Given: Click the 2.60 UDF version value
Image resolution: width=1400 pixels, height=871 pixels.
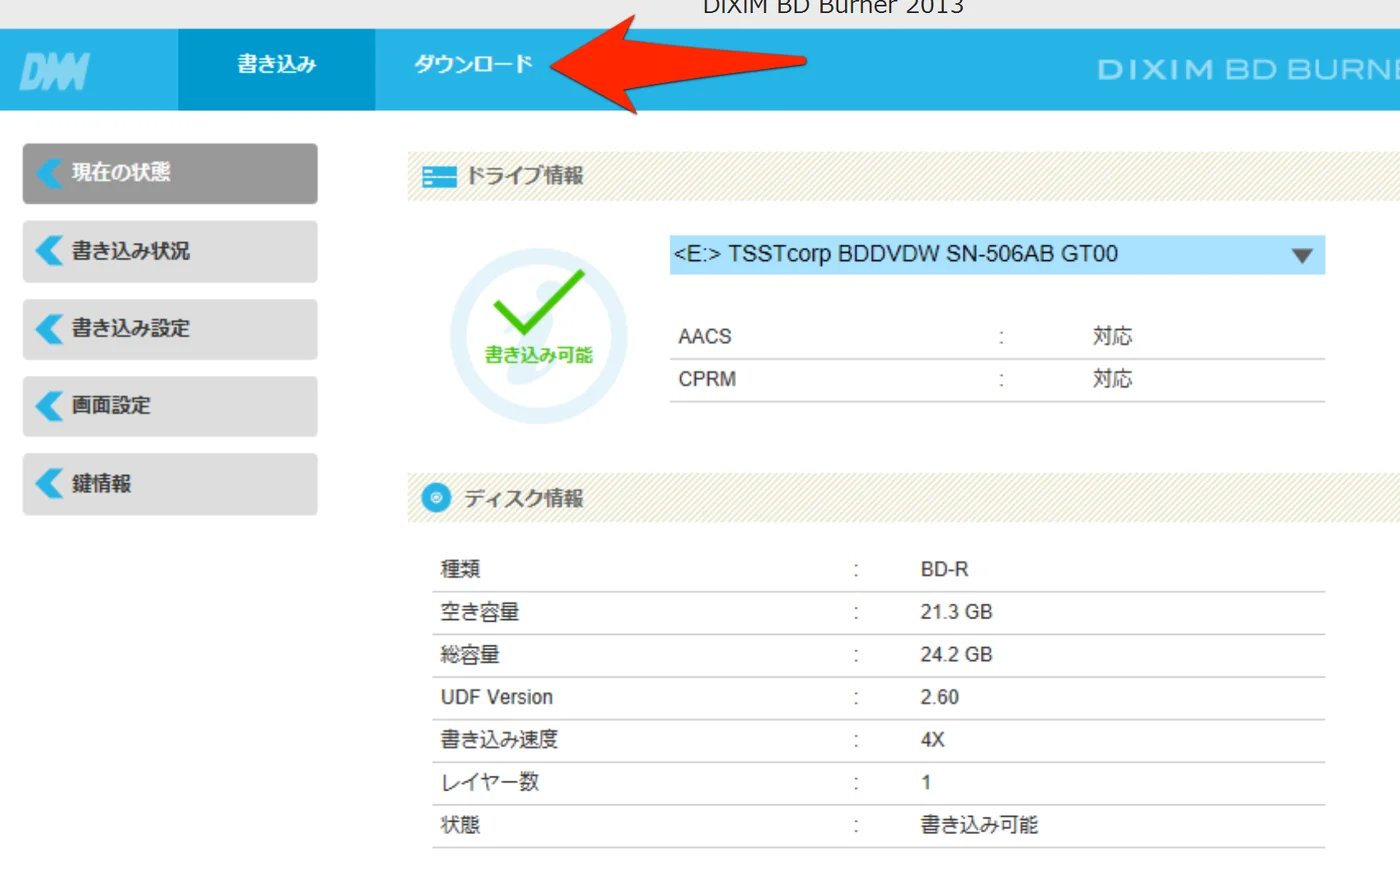Looking at the screenshot, I should click(939, 697).
